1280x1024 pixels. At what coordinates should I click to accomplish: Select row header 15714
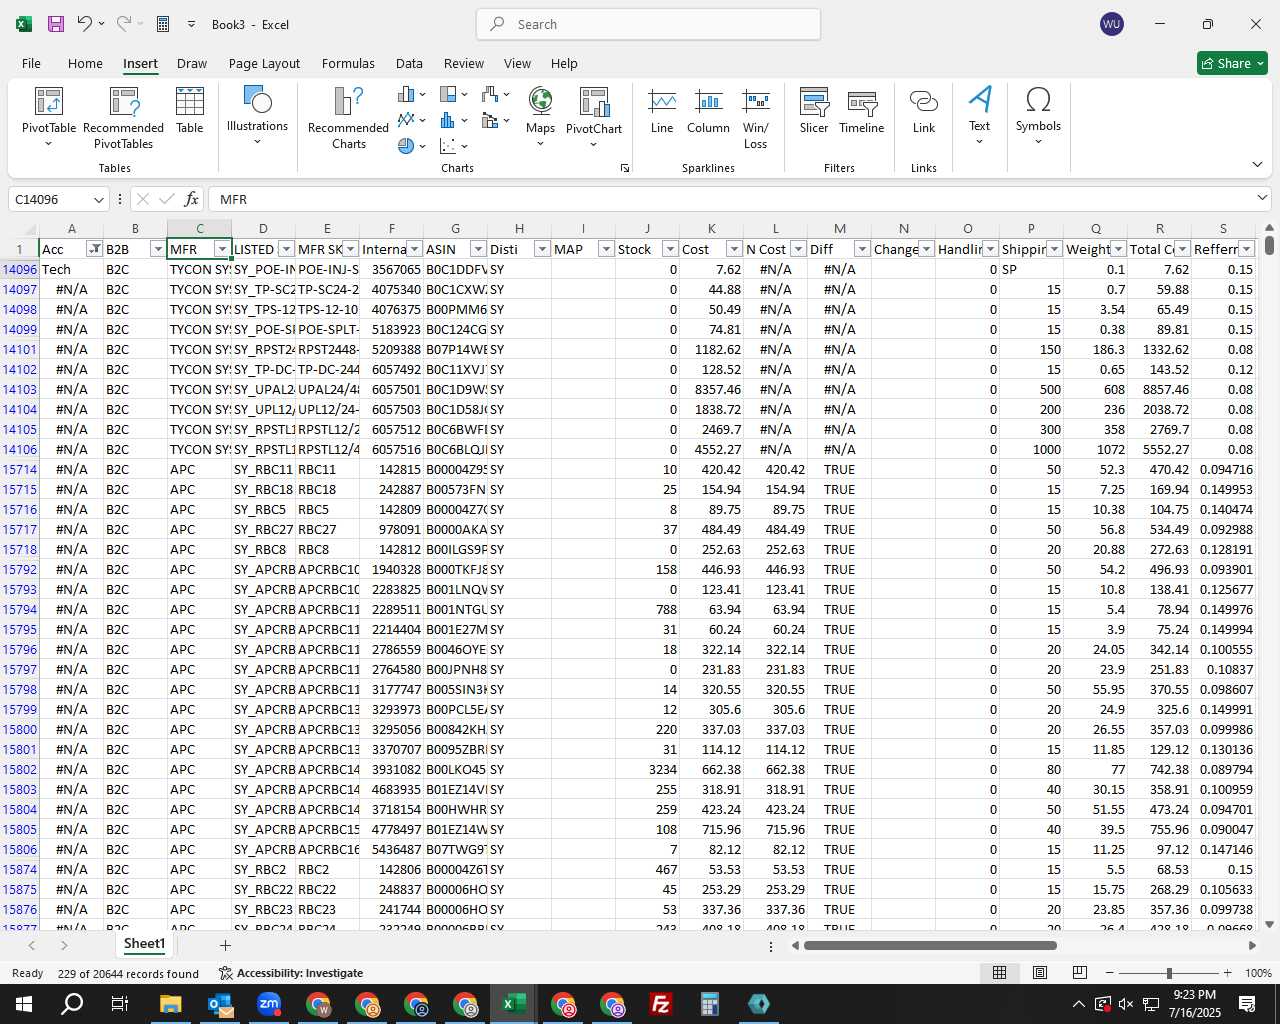19,469
